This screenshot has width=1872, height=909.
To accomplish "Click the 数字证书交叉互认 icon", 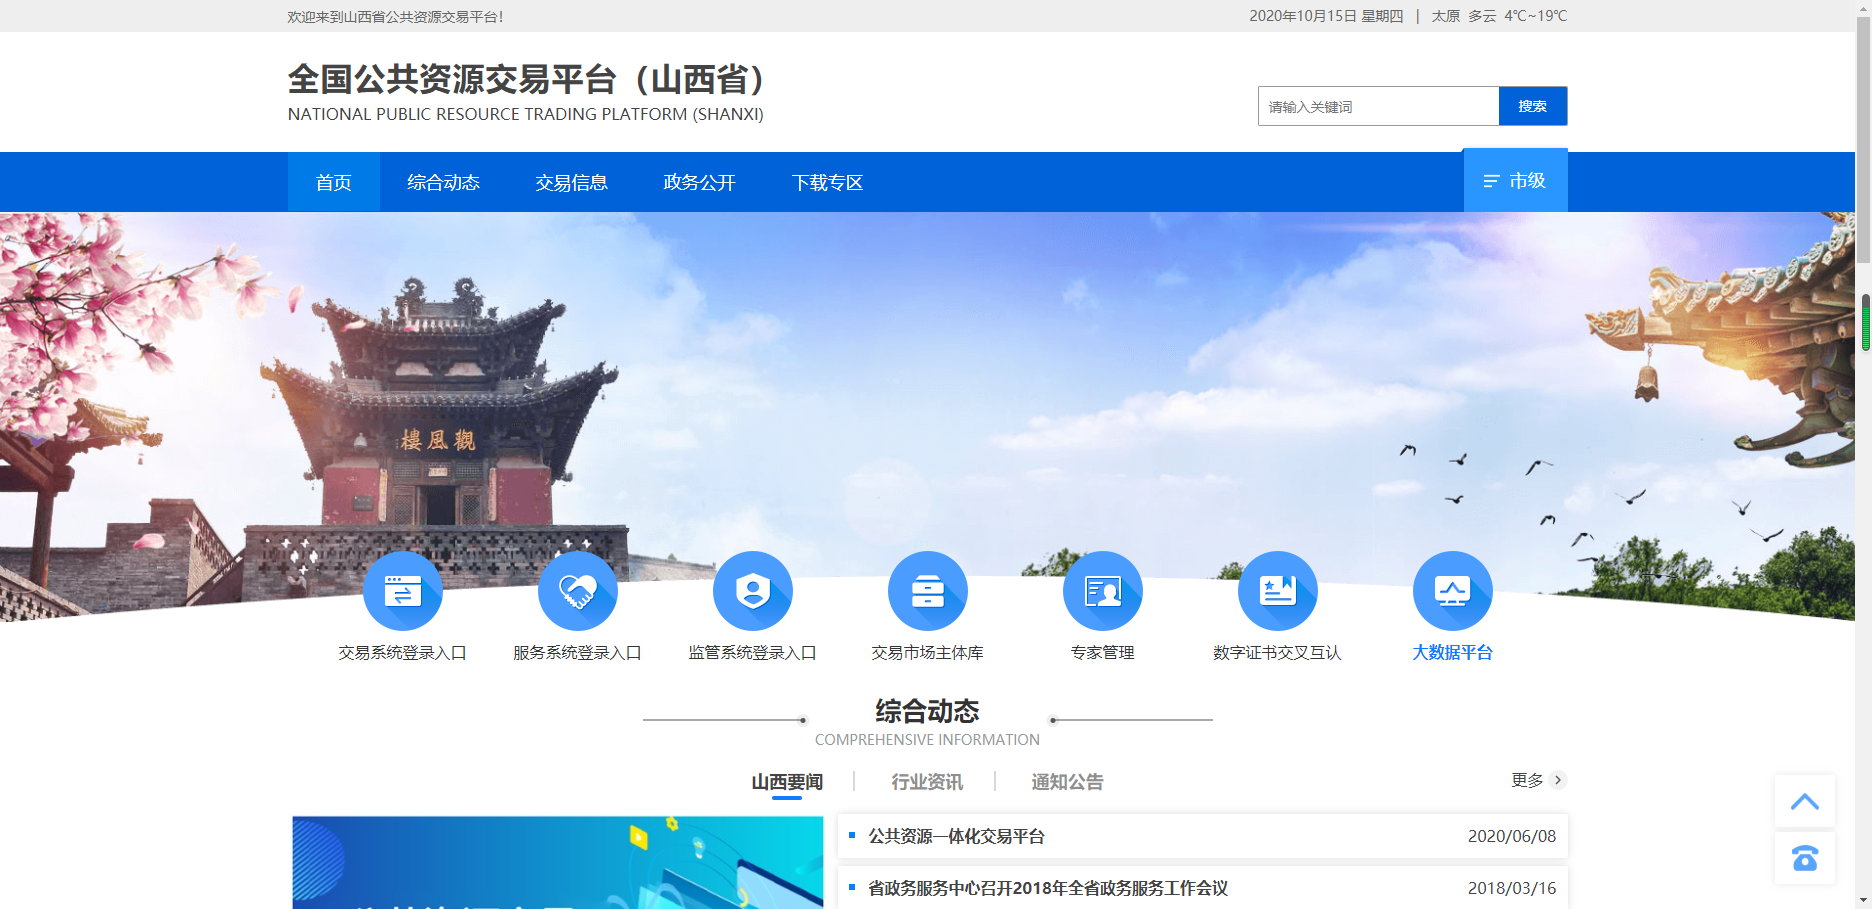I will click(1277, 591).
